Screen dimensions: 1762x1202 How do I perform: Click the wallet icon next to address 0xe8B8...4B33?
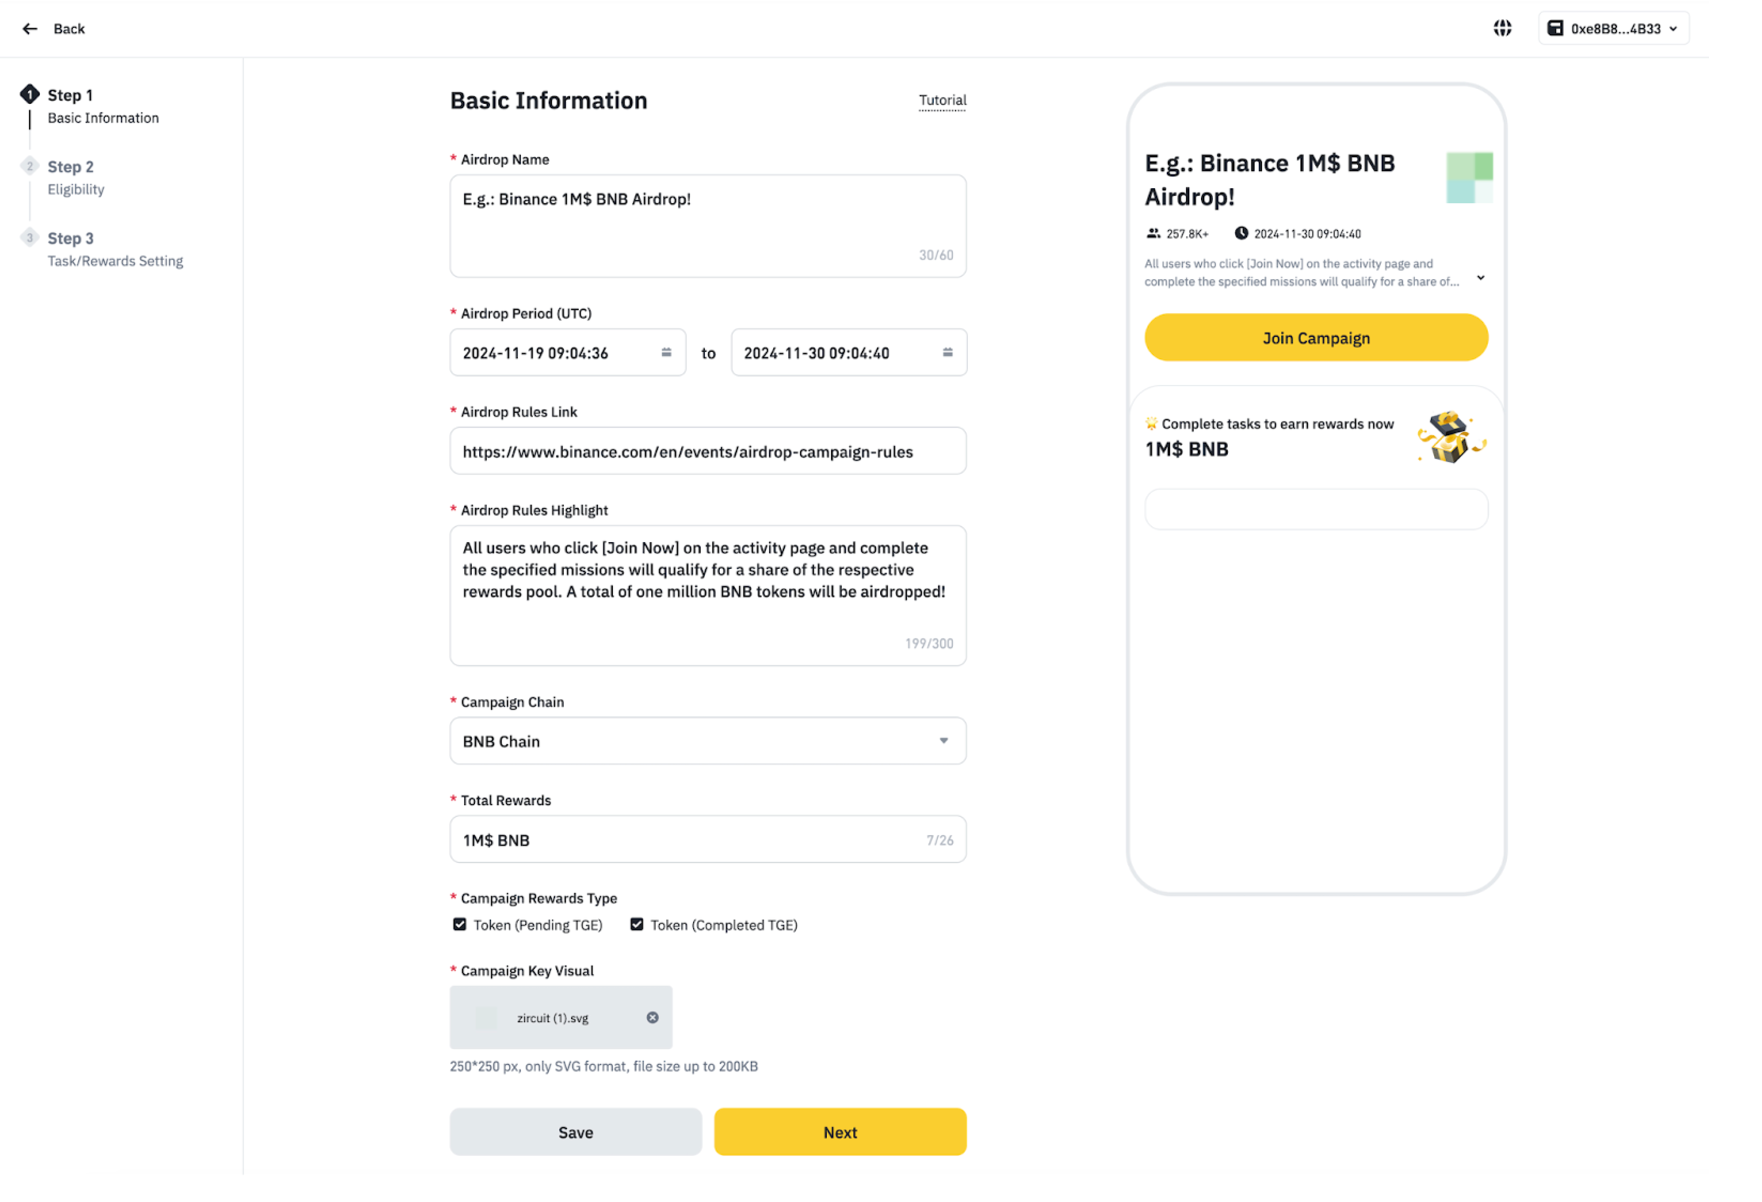coord(1556,28)
